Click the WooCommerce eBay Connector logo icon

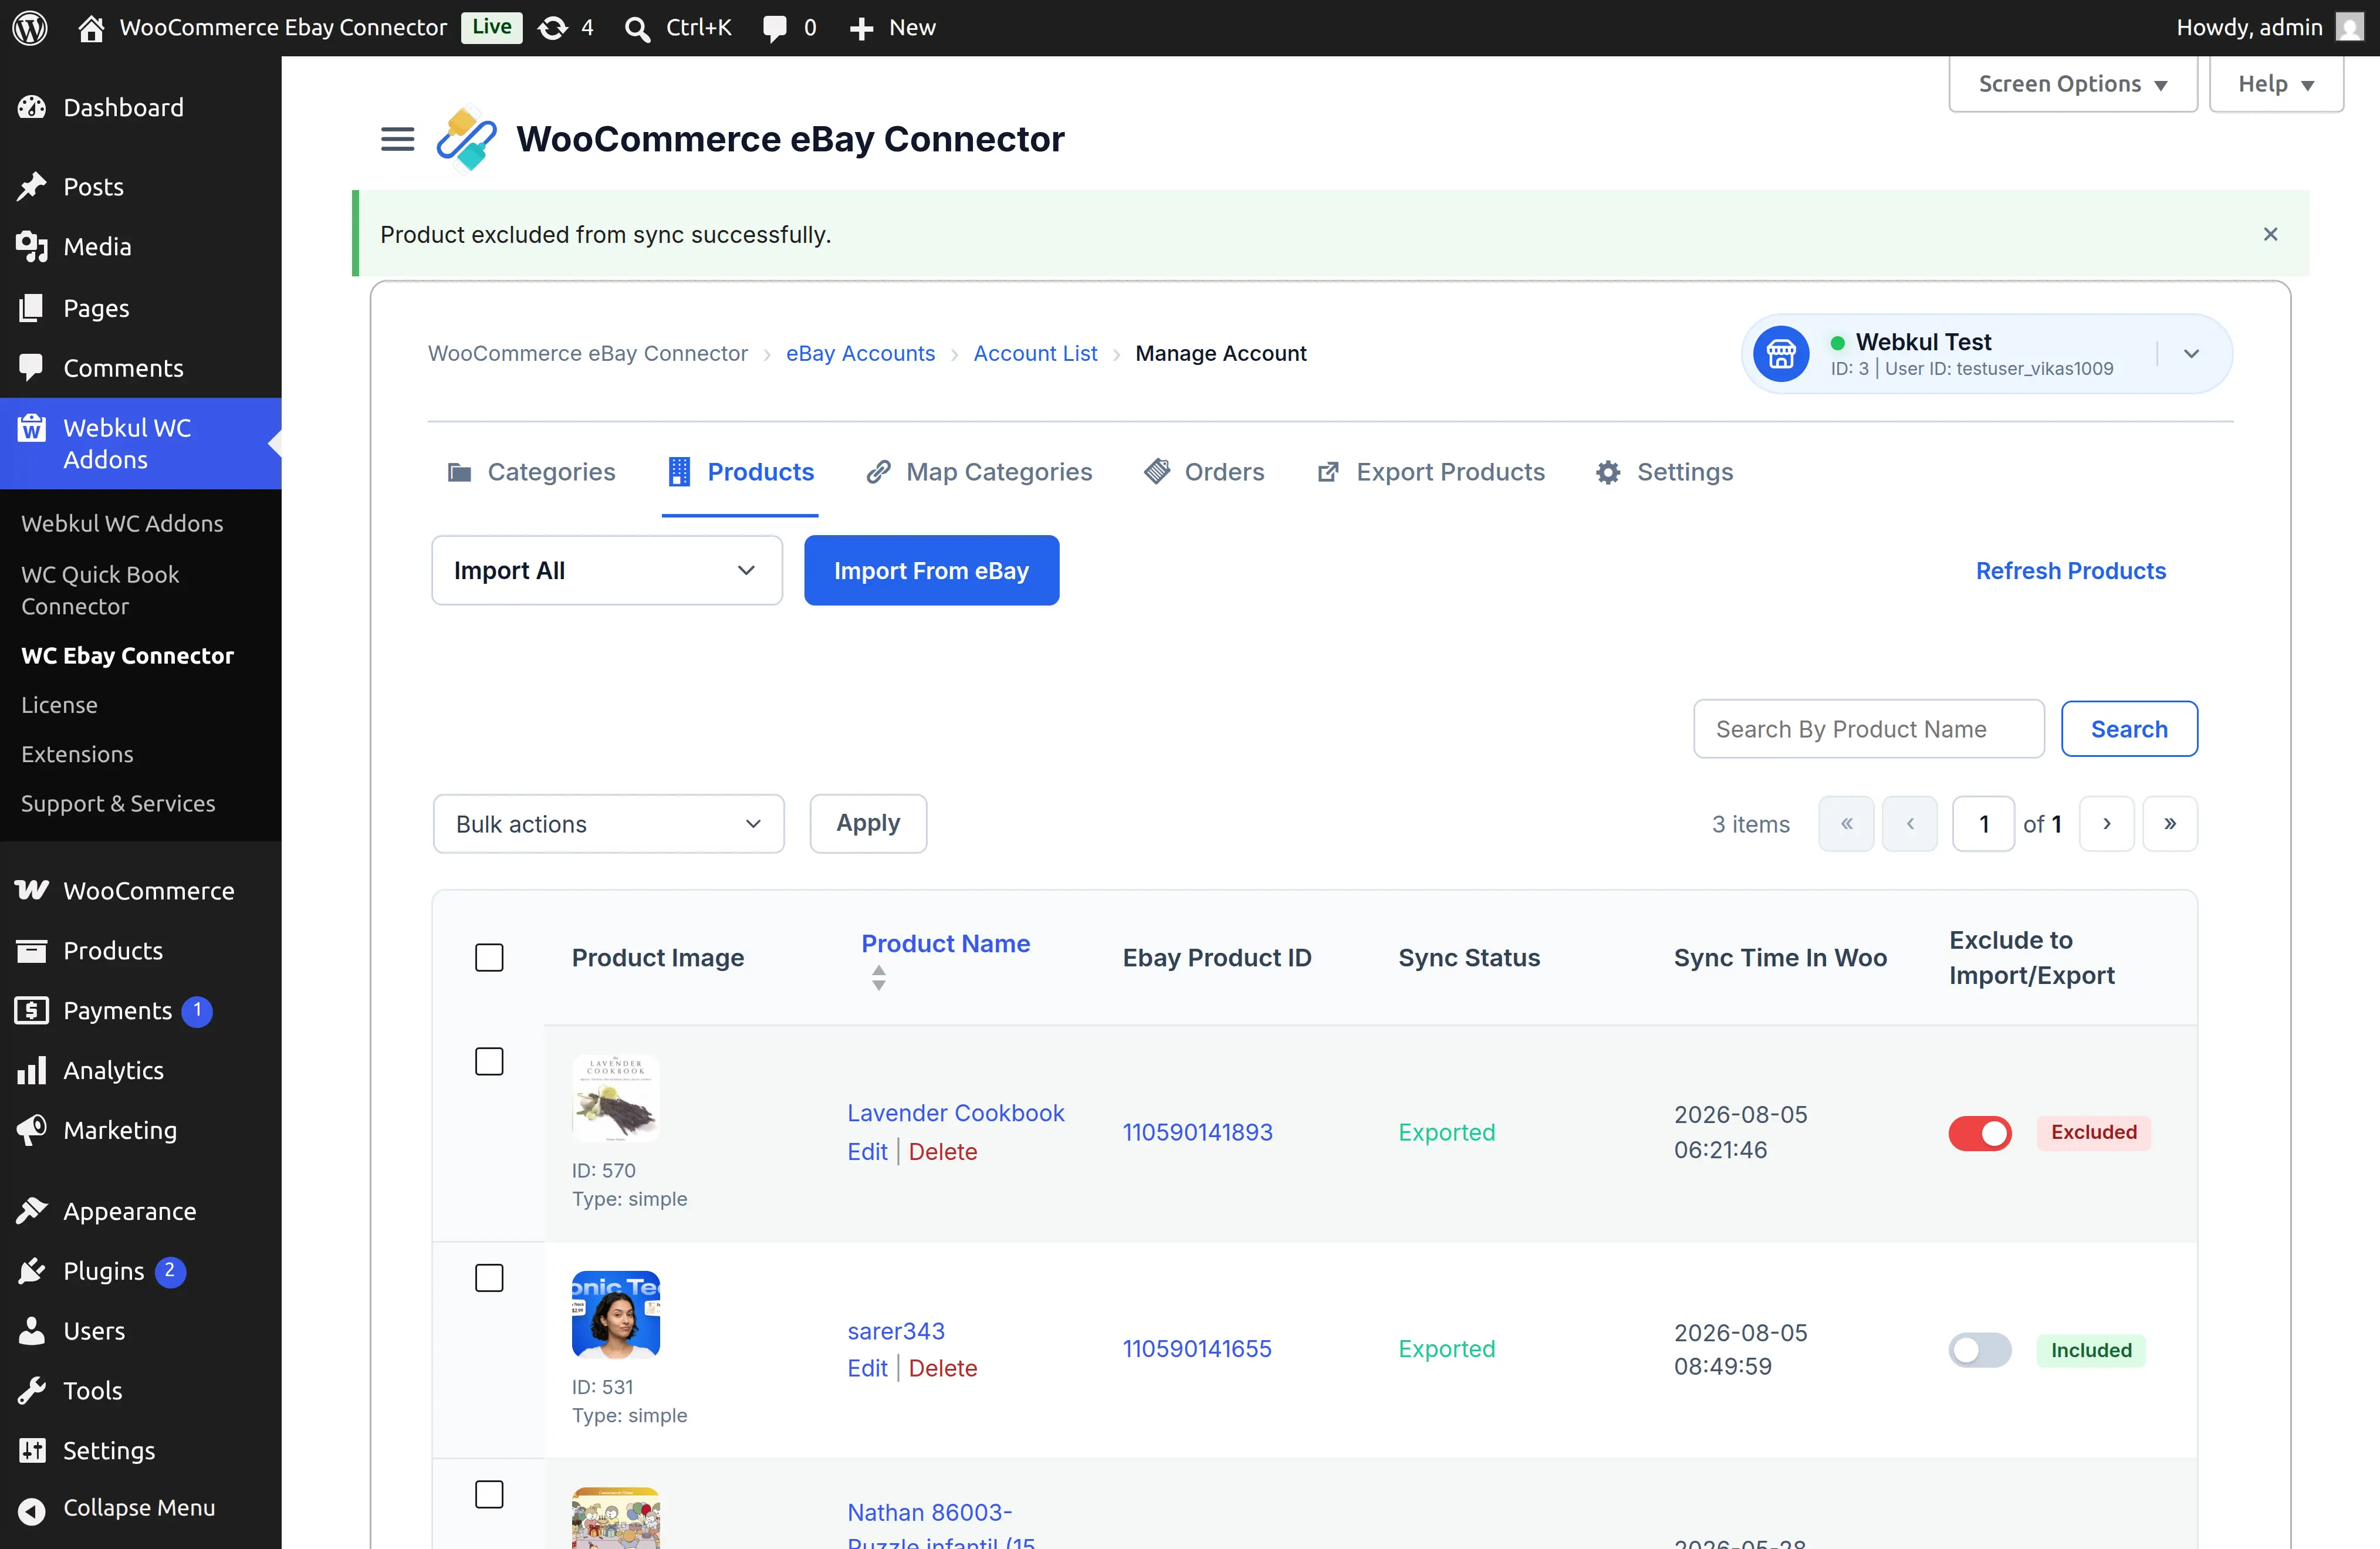click(x=466, y=139)
